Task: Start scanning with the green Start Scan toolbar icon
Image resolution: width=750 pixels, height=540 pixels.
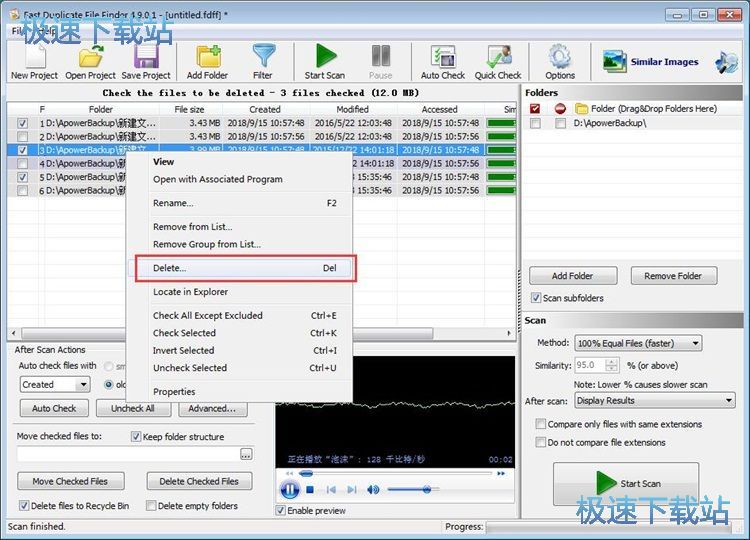Action: tap(325, 62)
